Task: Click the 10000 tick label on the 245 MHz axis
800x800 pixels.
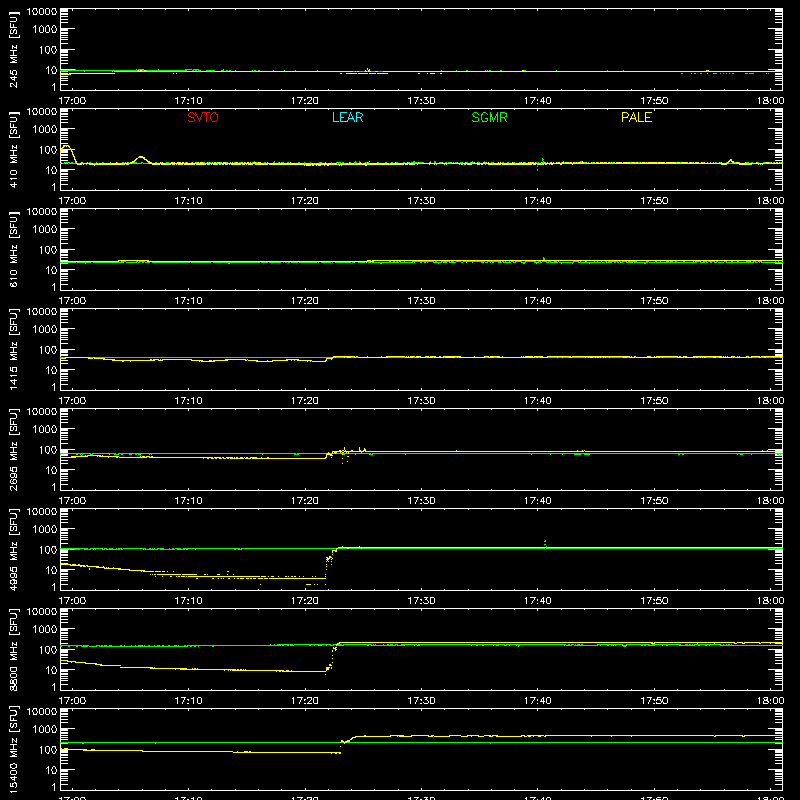Action: point(42,12)
